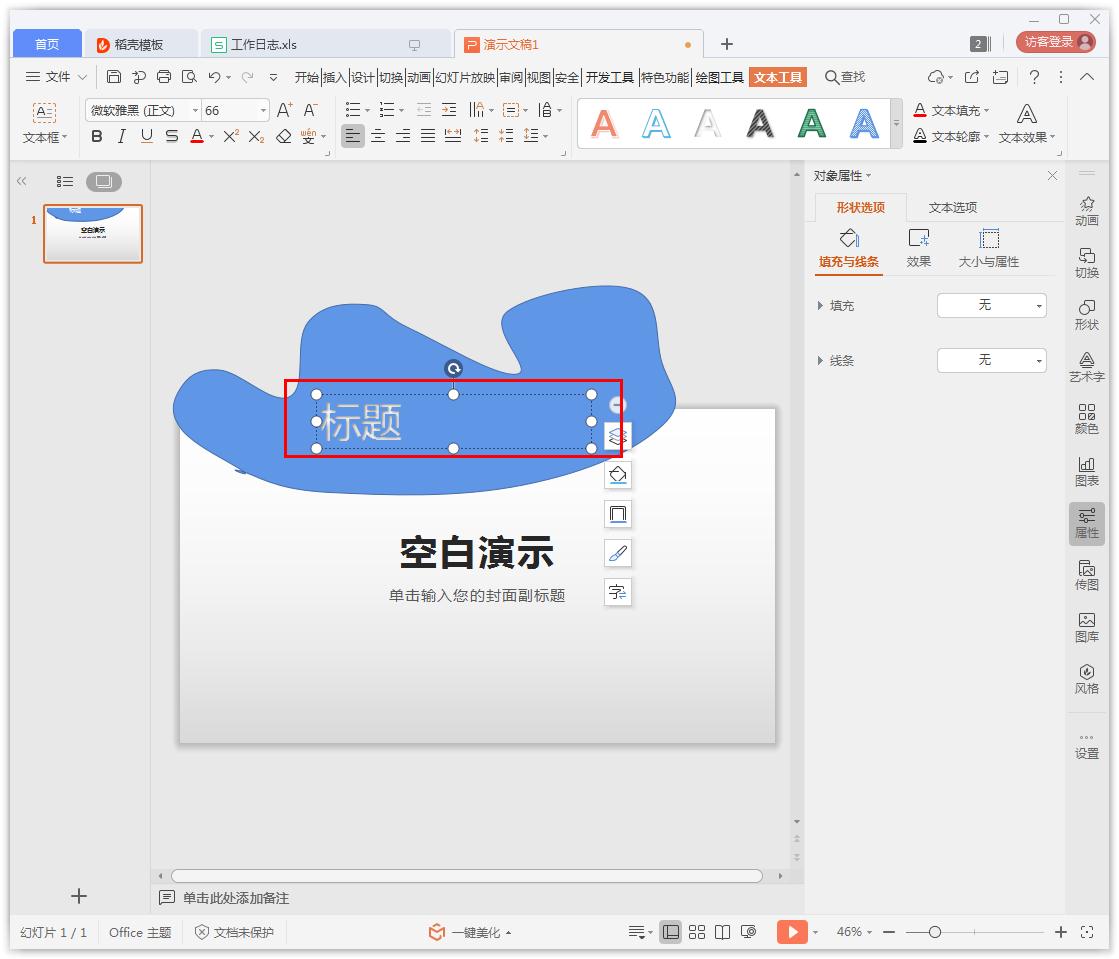Screen dimensions: 1119x959
Task: Start the slideshow with the orange play button
Action: (x=791, y=931)
